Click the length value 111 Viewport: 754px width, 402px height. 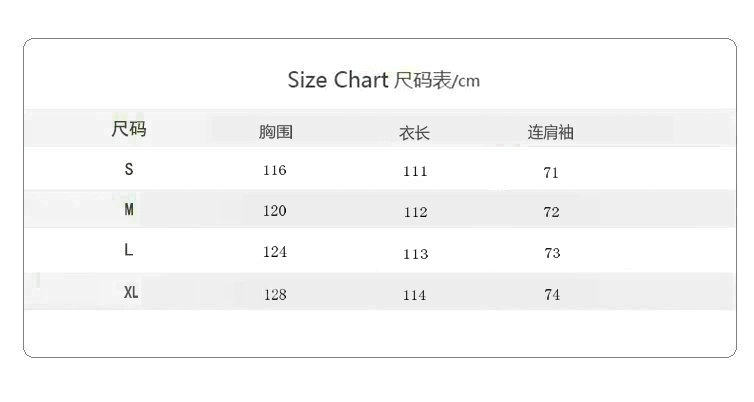(x=415, y=171)
